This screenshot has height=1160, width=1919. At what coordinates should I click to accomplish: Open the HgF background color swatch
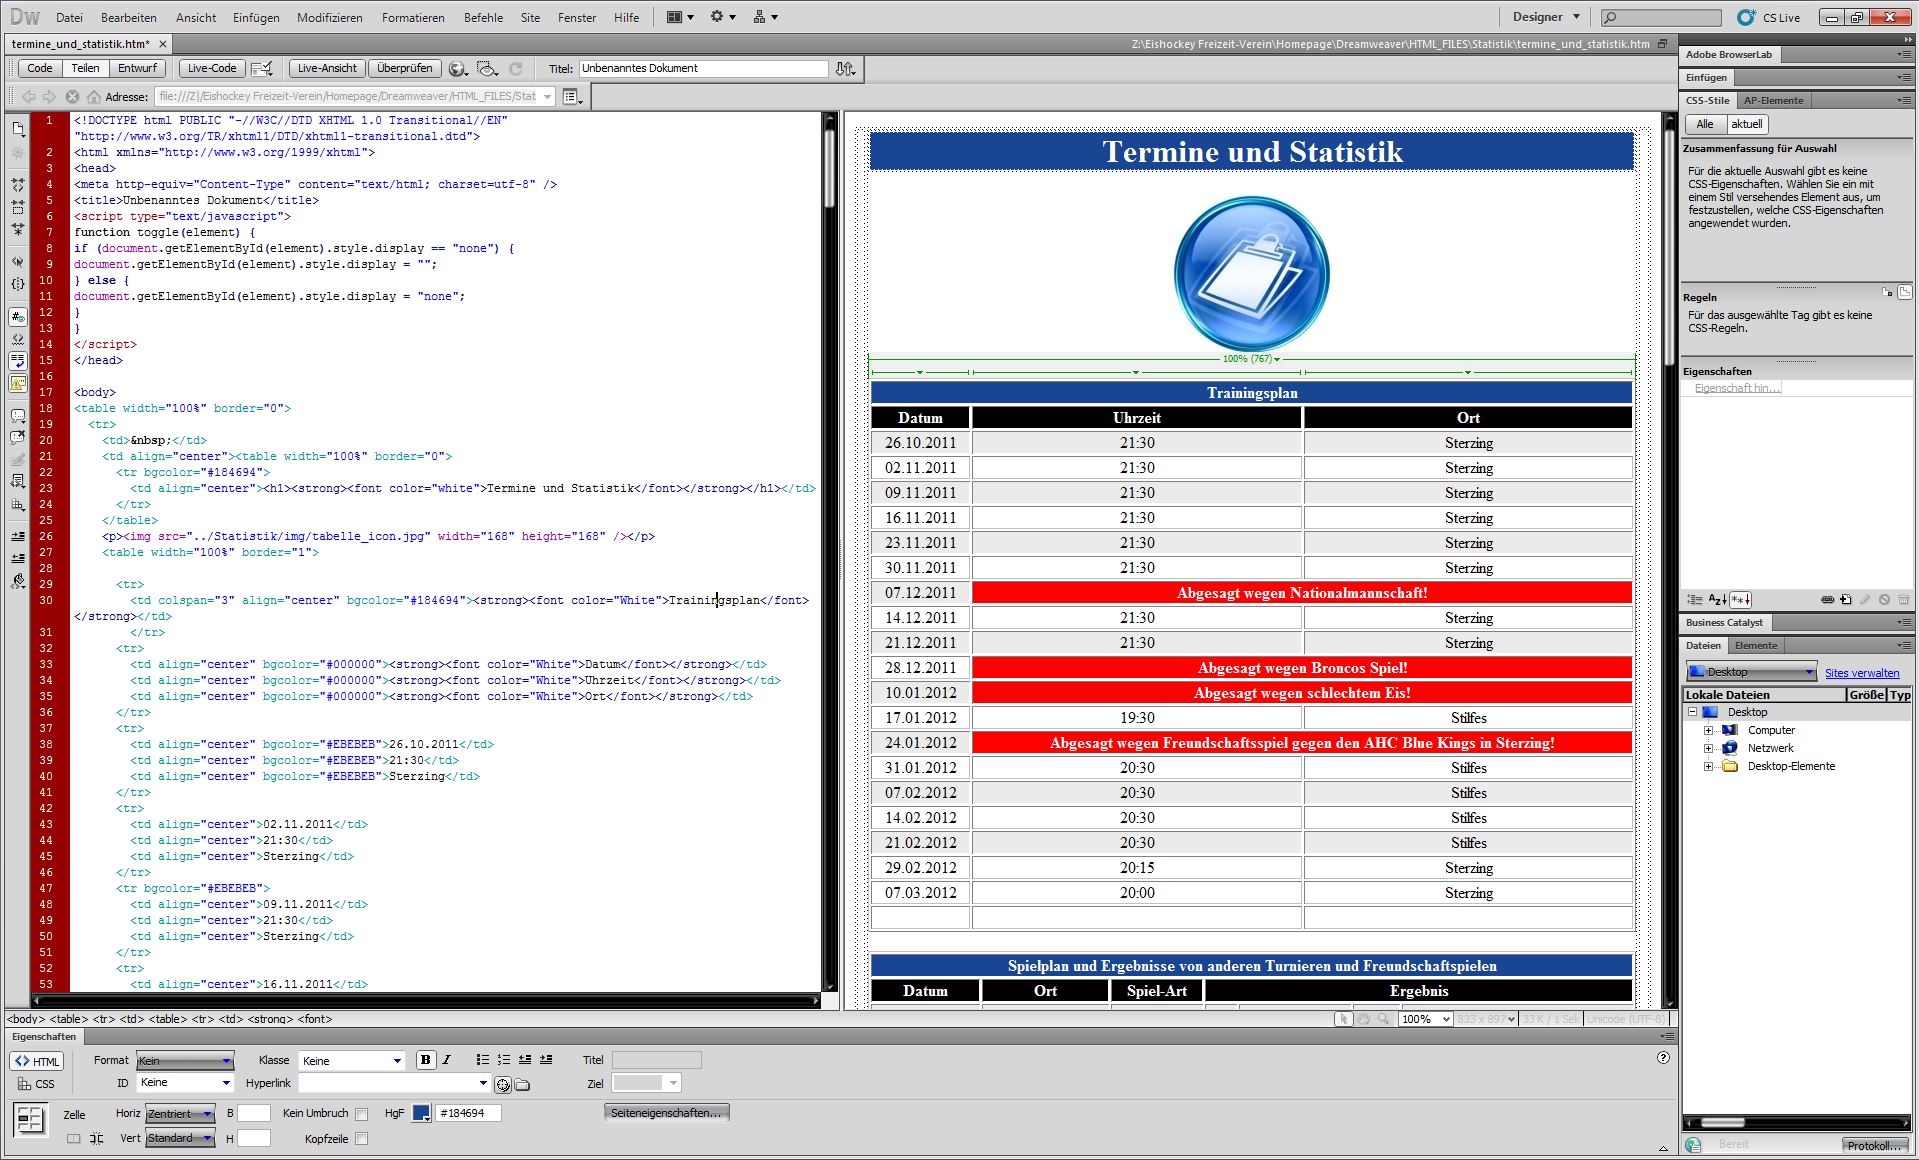(421, 1113)
